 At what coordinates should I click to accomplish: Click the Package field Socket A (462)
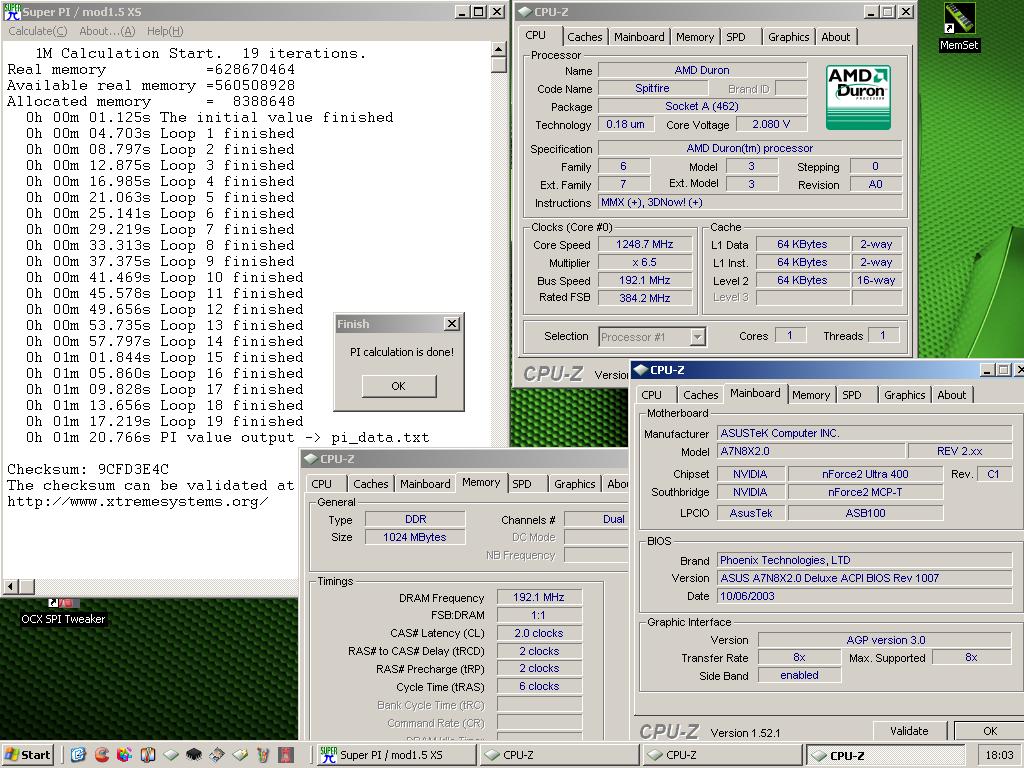coord(702,106)
